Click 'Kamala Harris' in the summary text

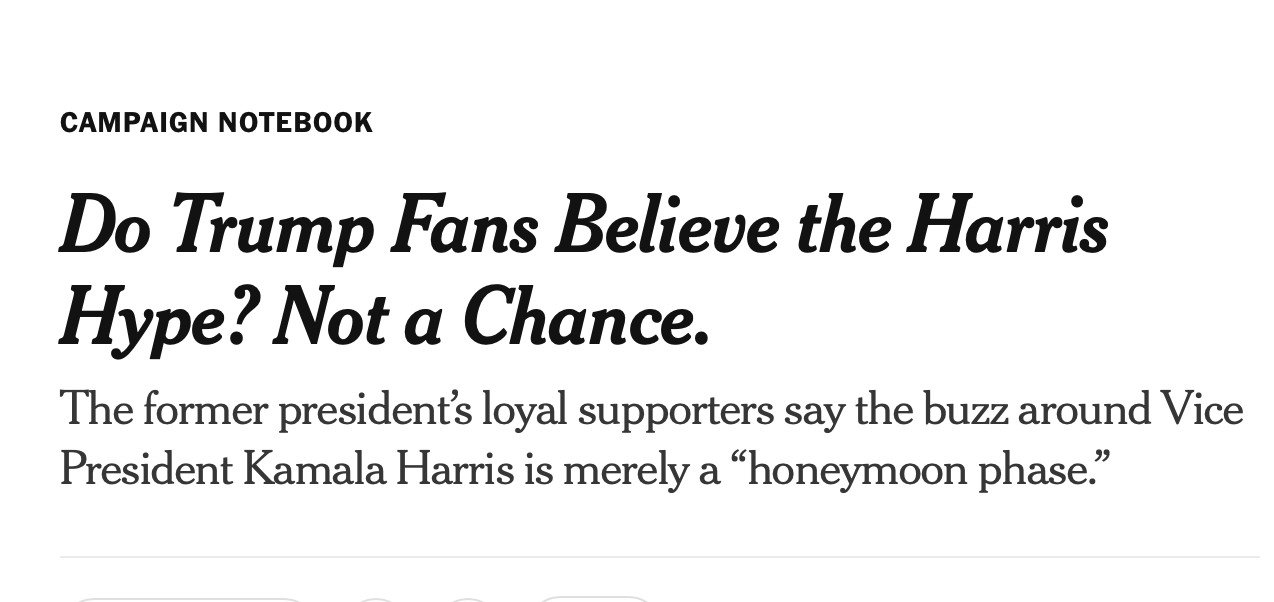[x=378, y=469]
